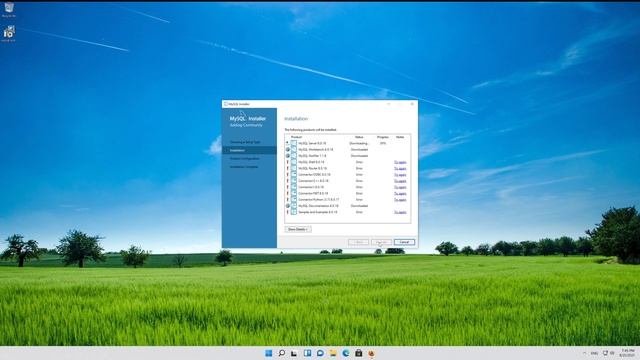Click the Downloaded status of MySQL Documentation
The height and width of the screenshot is (360, 640).
(359, 206)
